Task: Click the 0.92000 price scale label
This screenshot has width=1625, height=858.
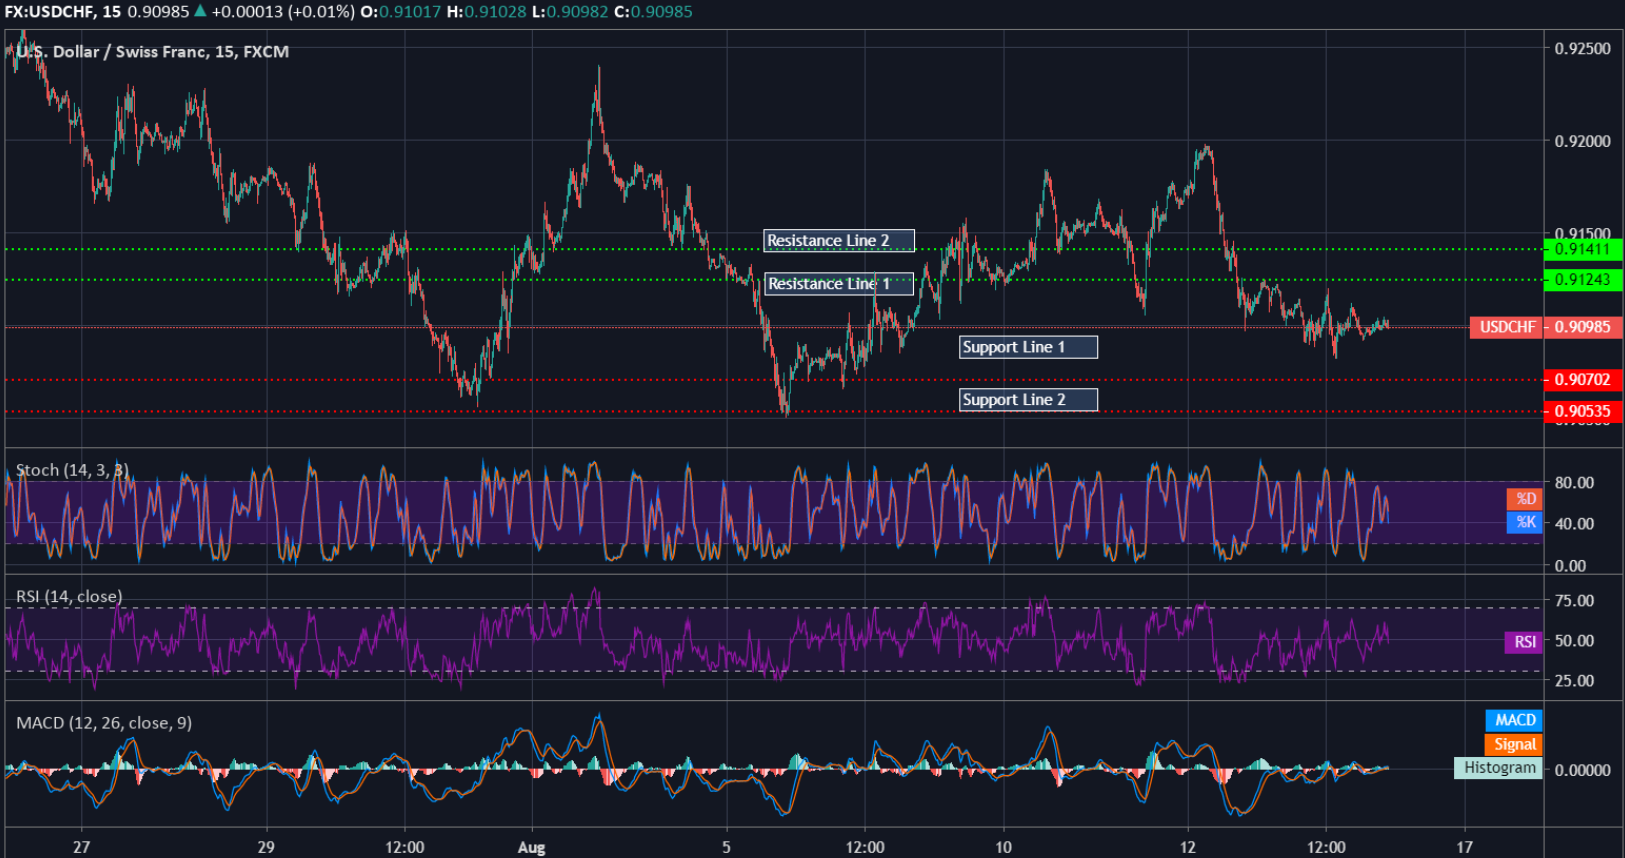Action: (x=1583, y=141)
